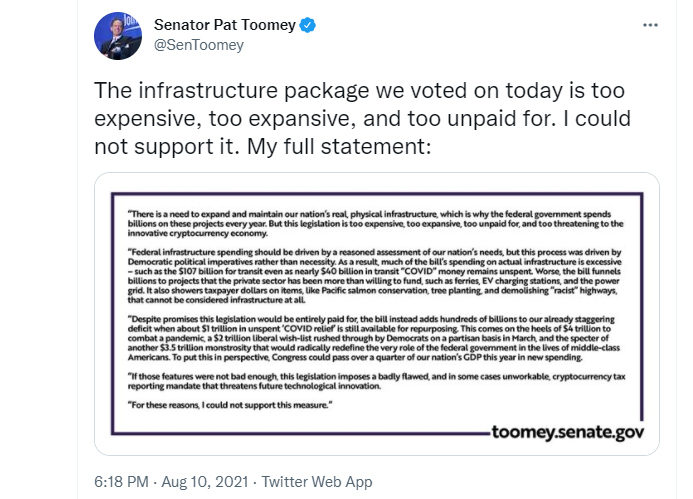Viewport: 693px width, 499px height.
Task: Open the three-dot more options menu
Action: (650, 25)
